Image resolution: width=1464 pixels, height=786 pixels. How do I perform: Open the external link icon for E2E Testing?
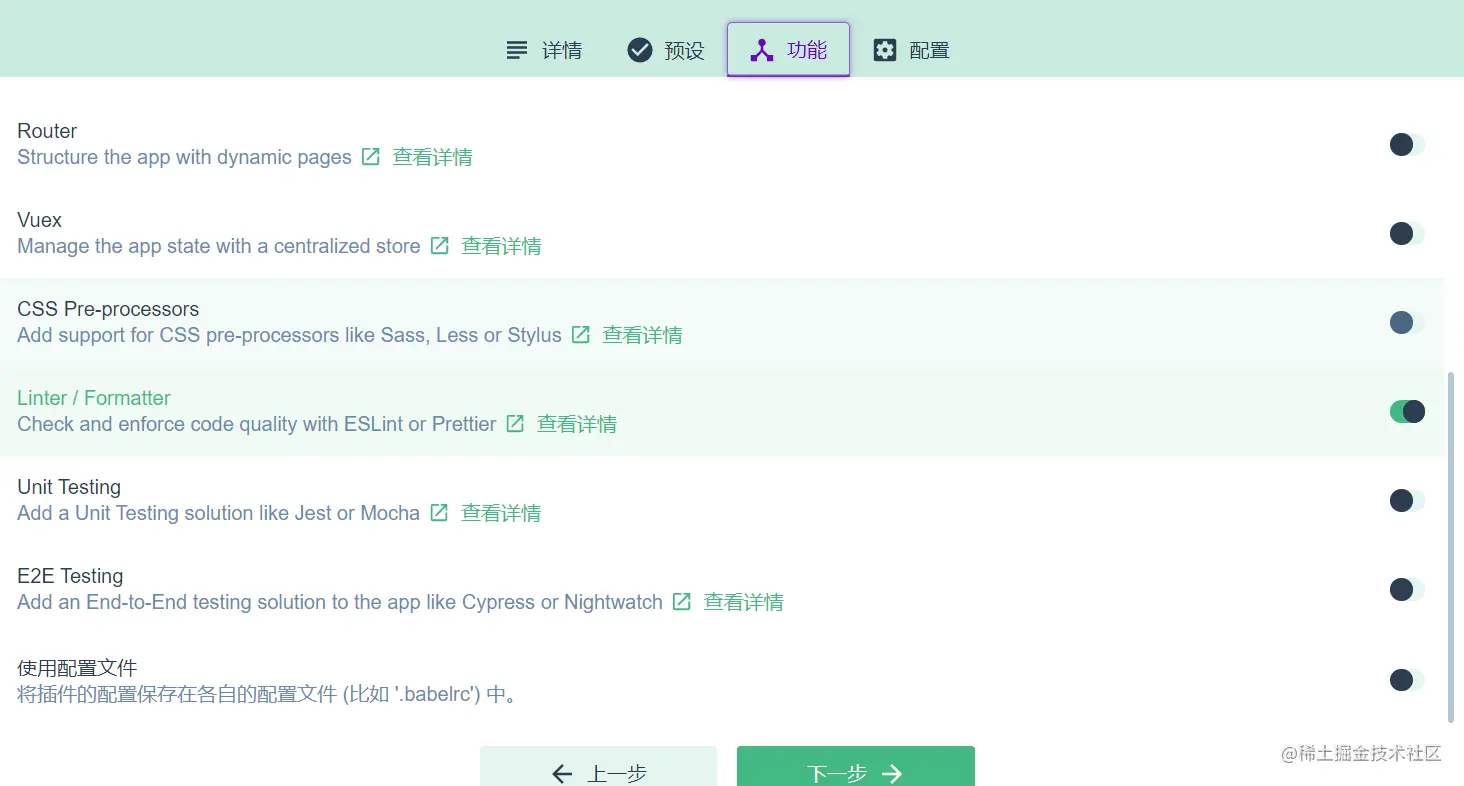pyautogui.click(x=681, y=601)
